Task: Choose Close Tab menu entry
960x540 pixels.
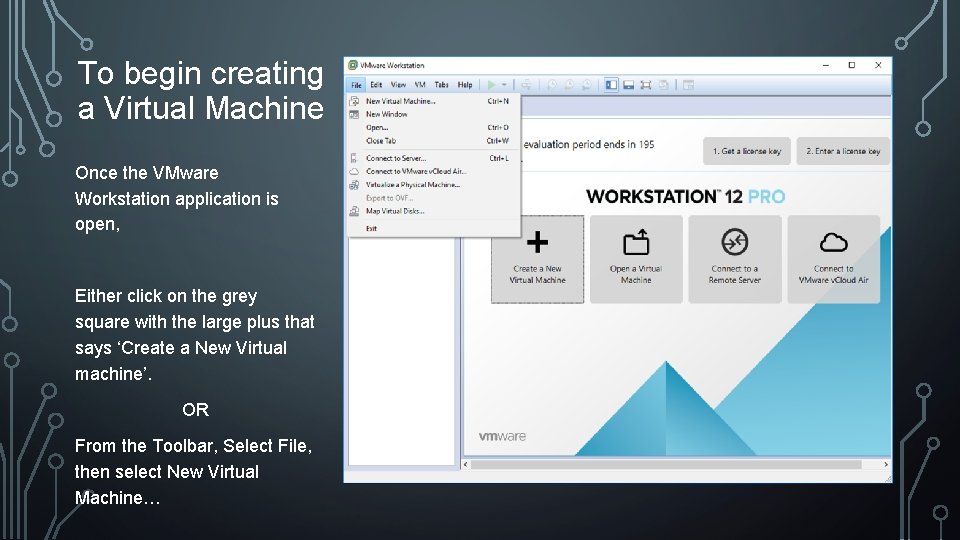Action: tap(433, 141)
